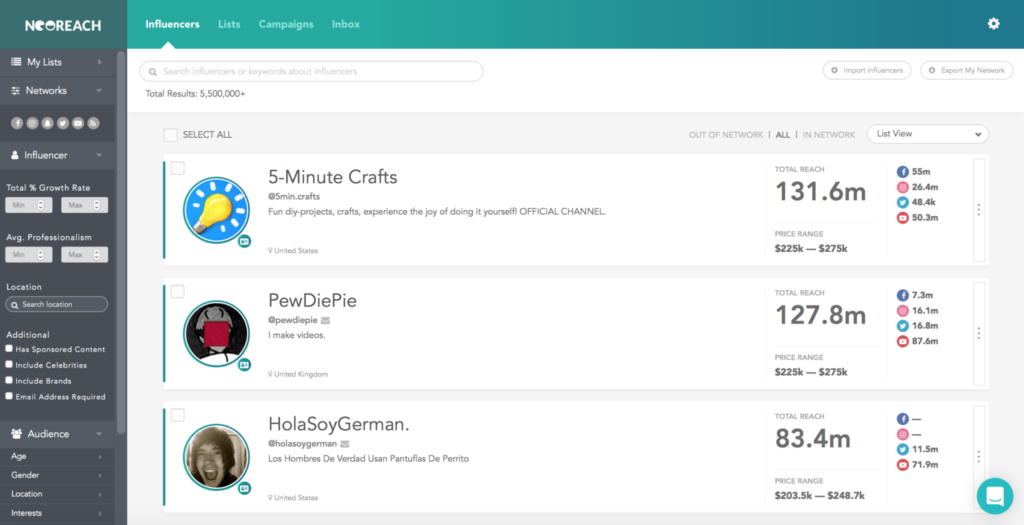Click the Total % Growth Rate Min stepper
The image size is (1024, 525).
click(40, 205)
